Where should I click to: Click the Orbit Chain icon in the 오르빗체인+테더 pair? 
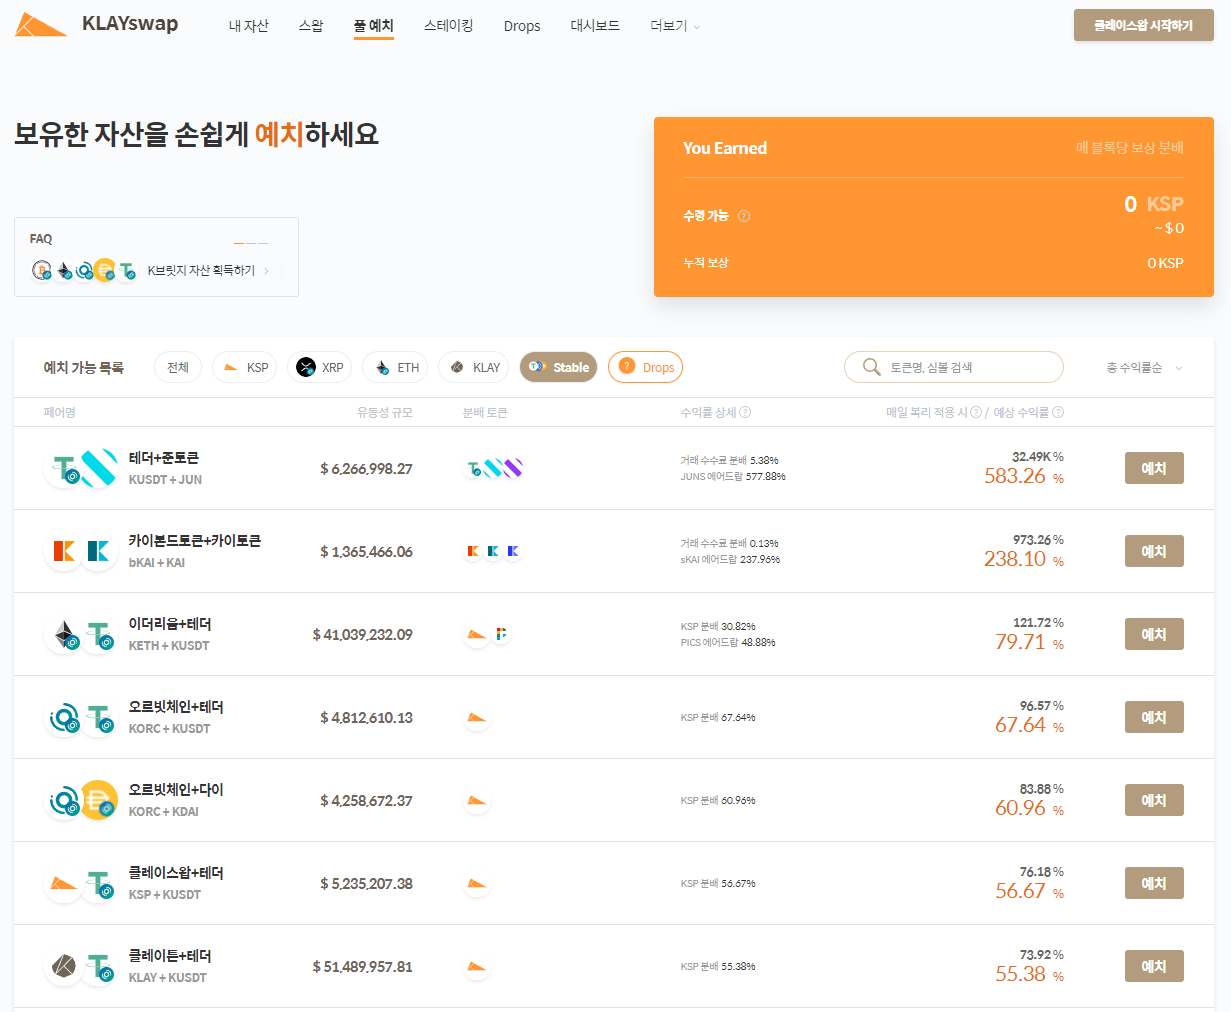tap(64, 717)
